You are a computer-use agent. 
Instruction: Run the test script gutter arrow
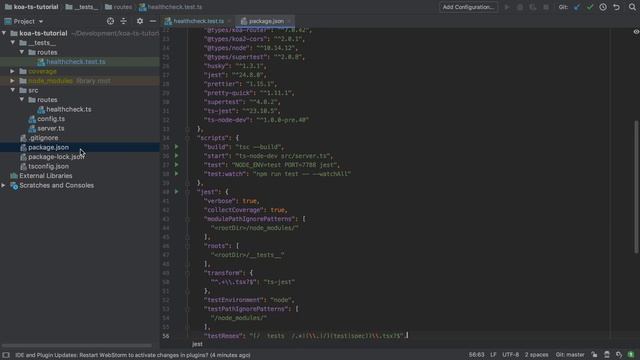(x=176, y=164)
